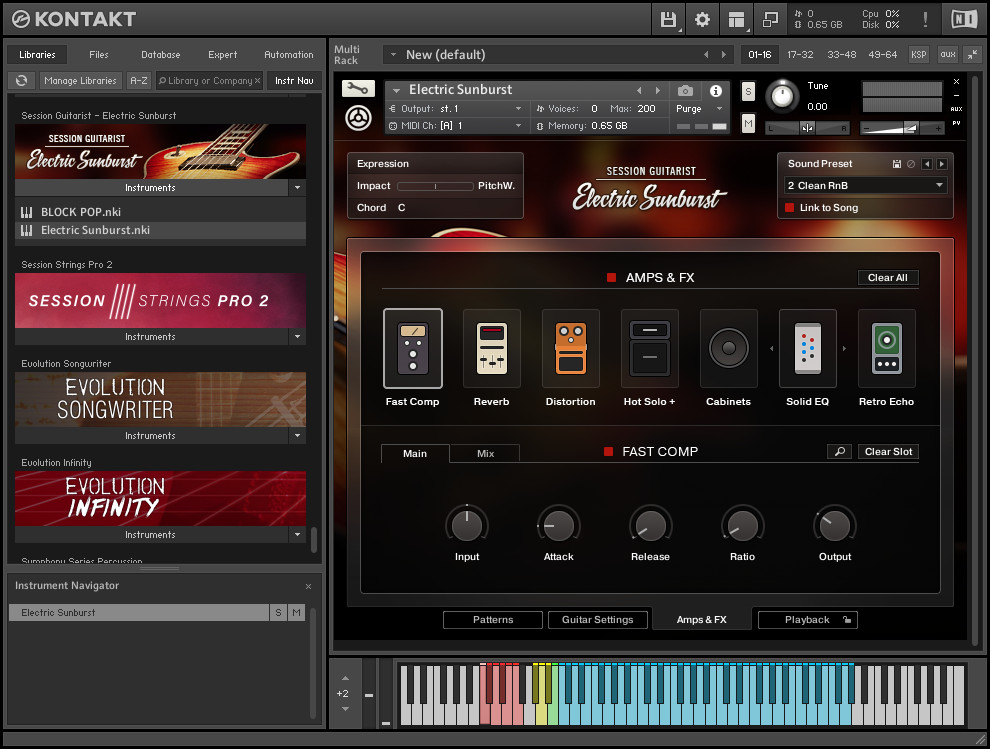Click the Native Instruments NI logo
This screenshot has height=749, width=990.
pos(963,20)
